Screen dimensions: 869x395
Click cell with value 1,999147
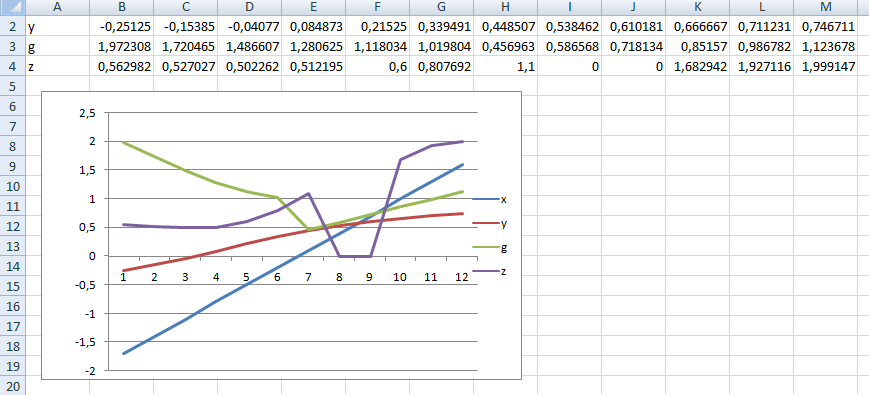[x=826, y=66]
